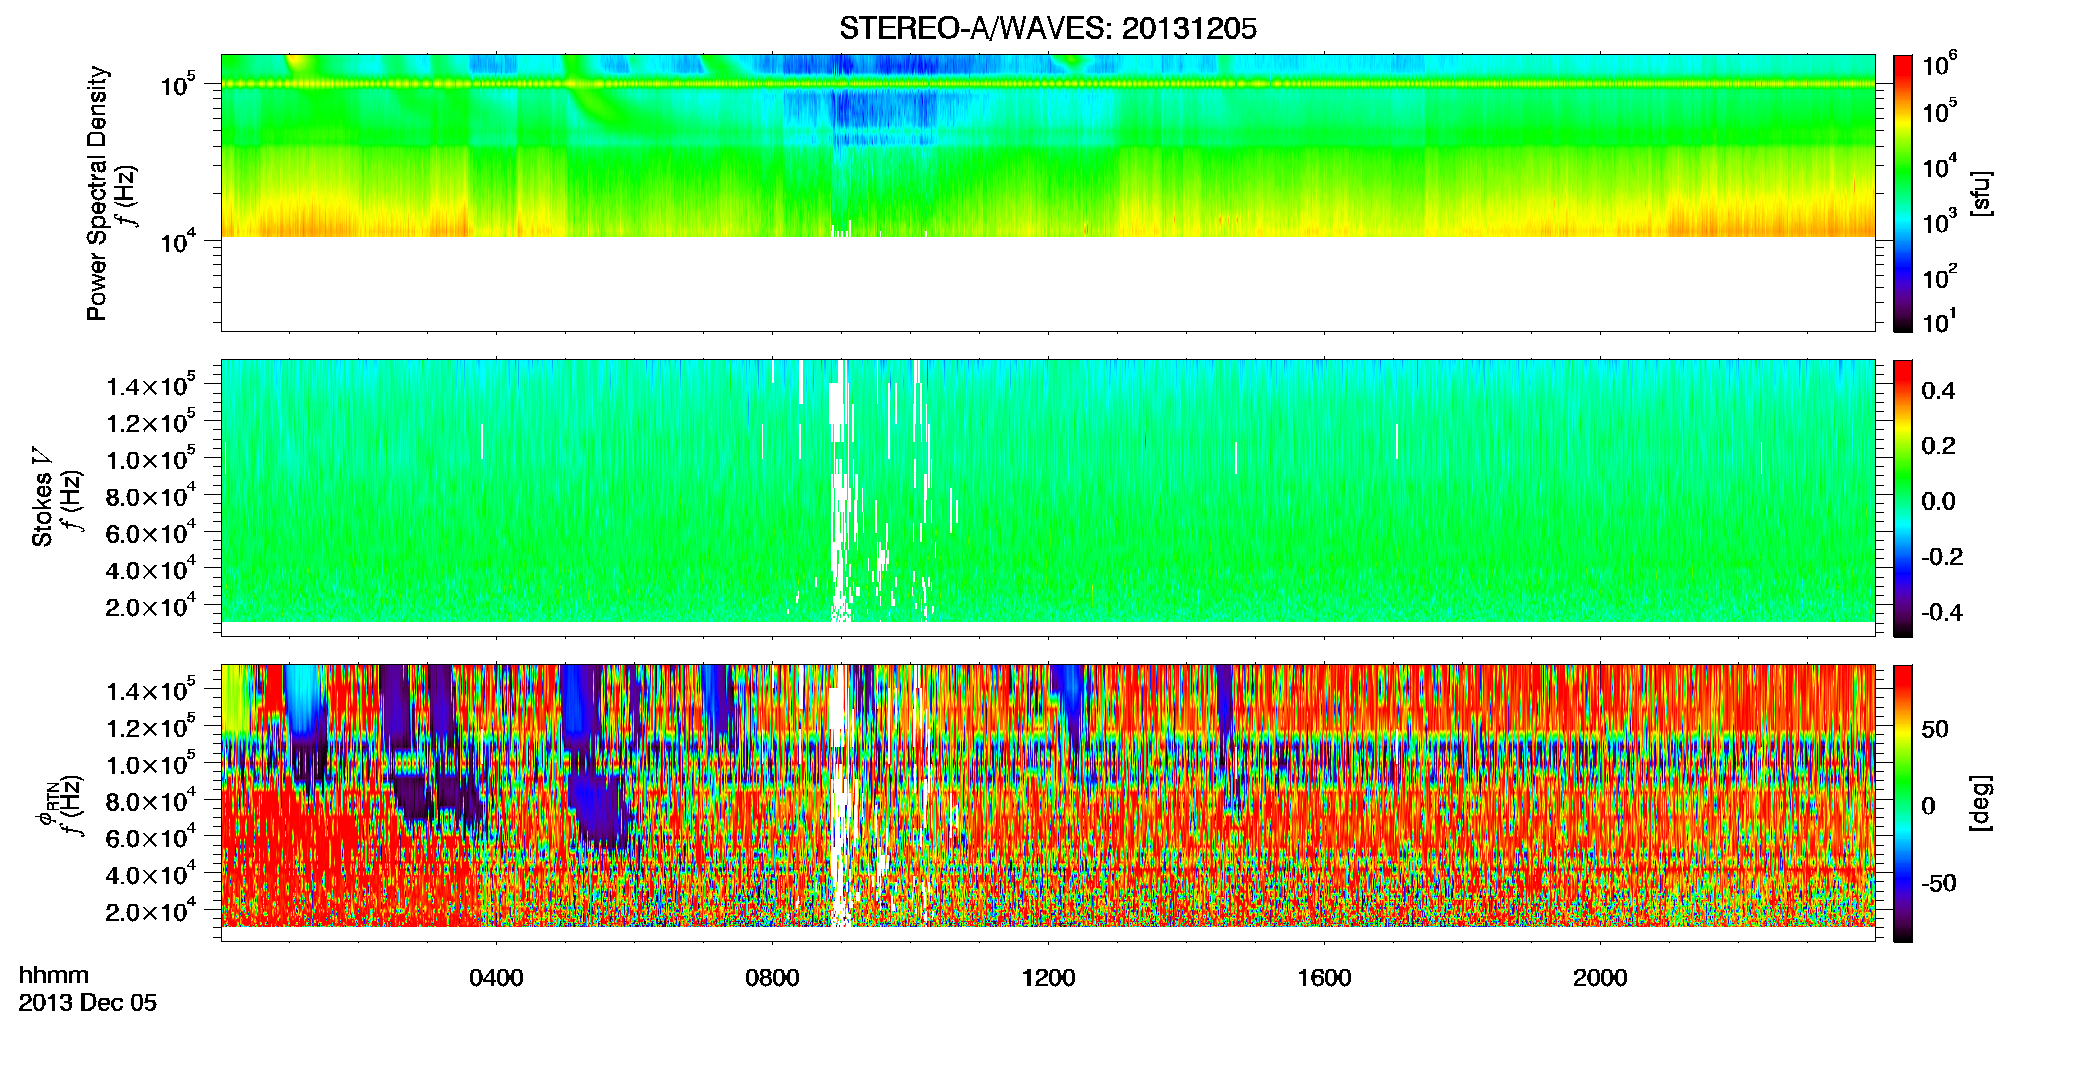Click the 1600 time tick label

tap(1324, 978)
